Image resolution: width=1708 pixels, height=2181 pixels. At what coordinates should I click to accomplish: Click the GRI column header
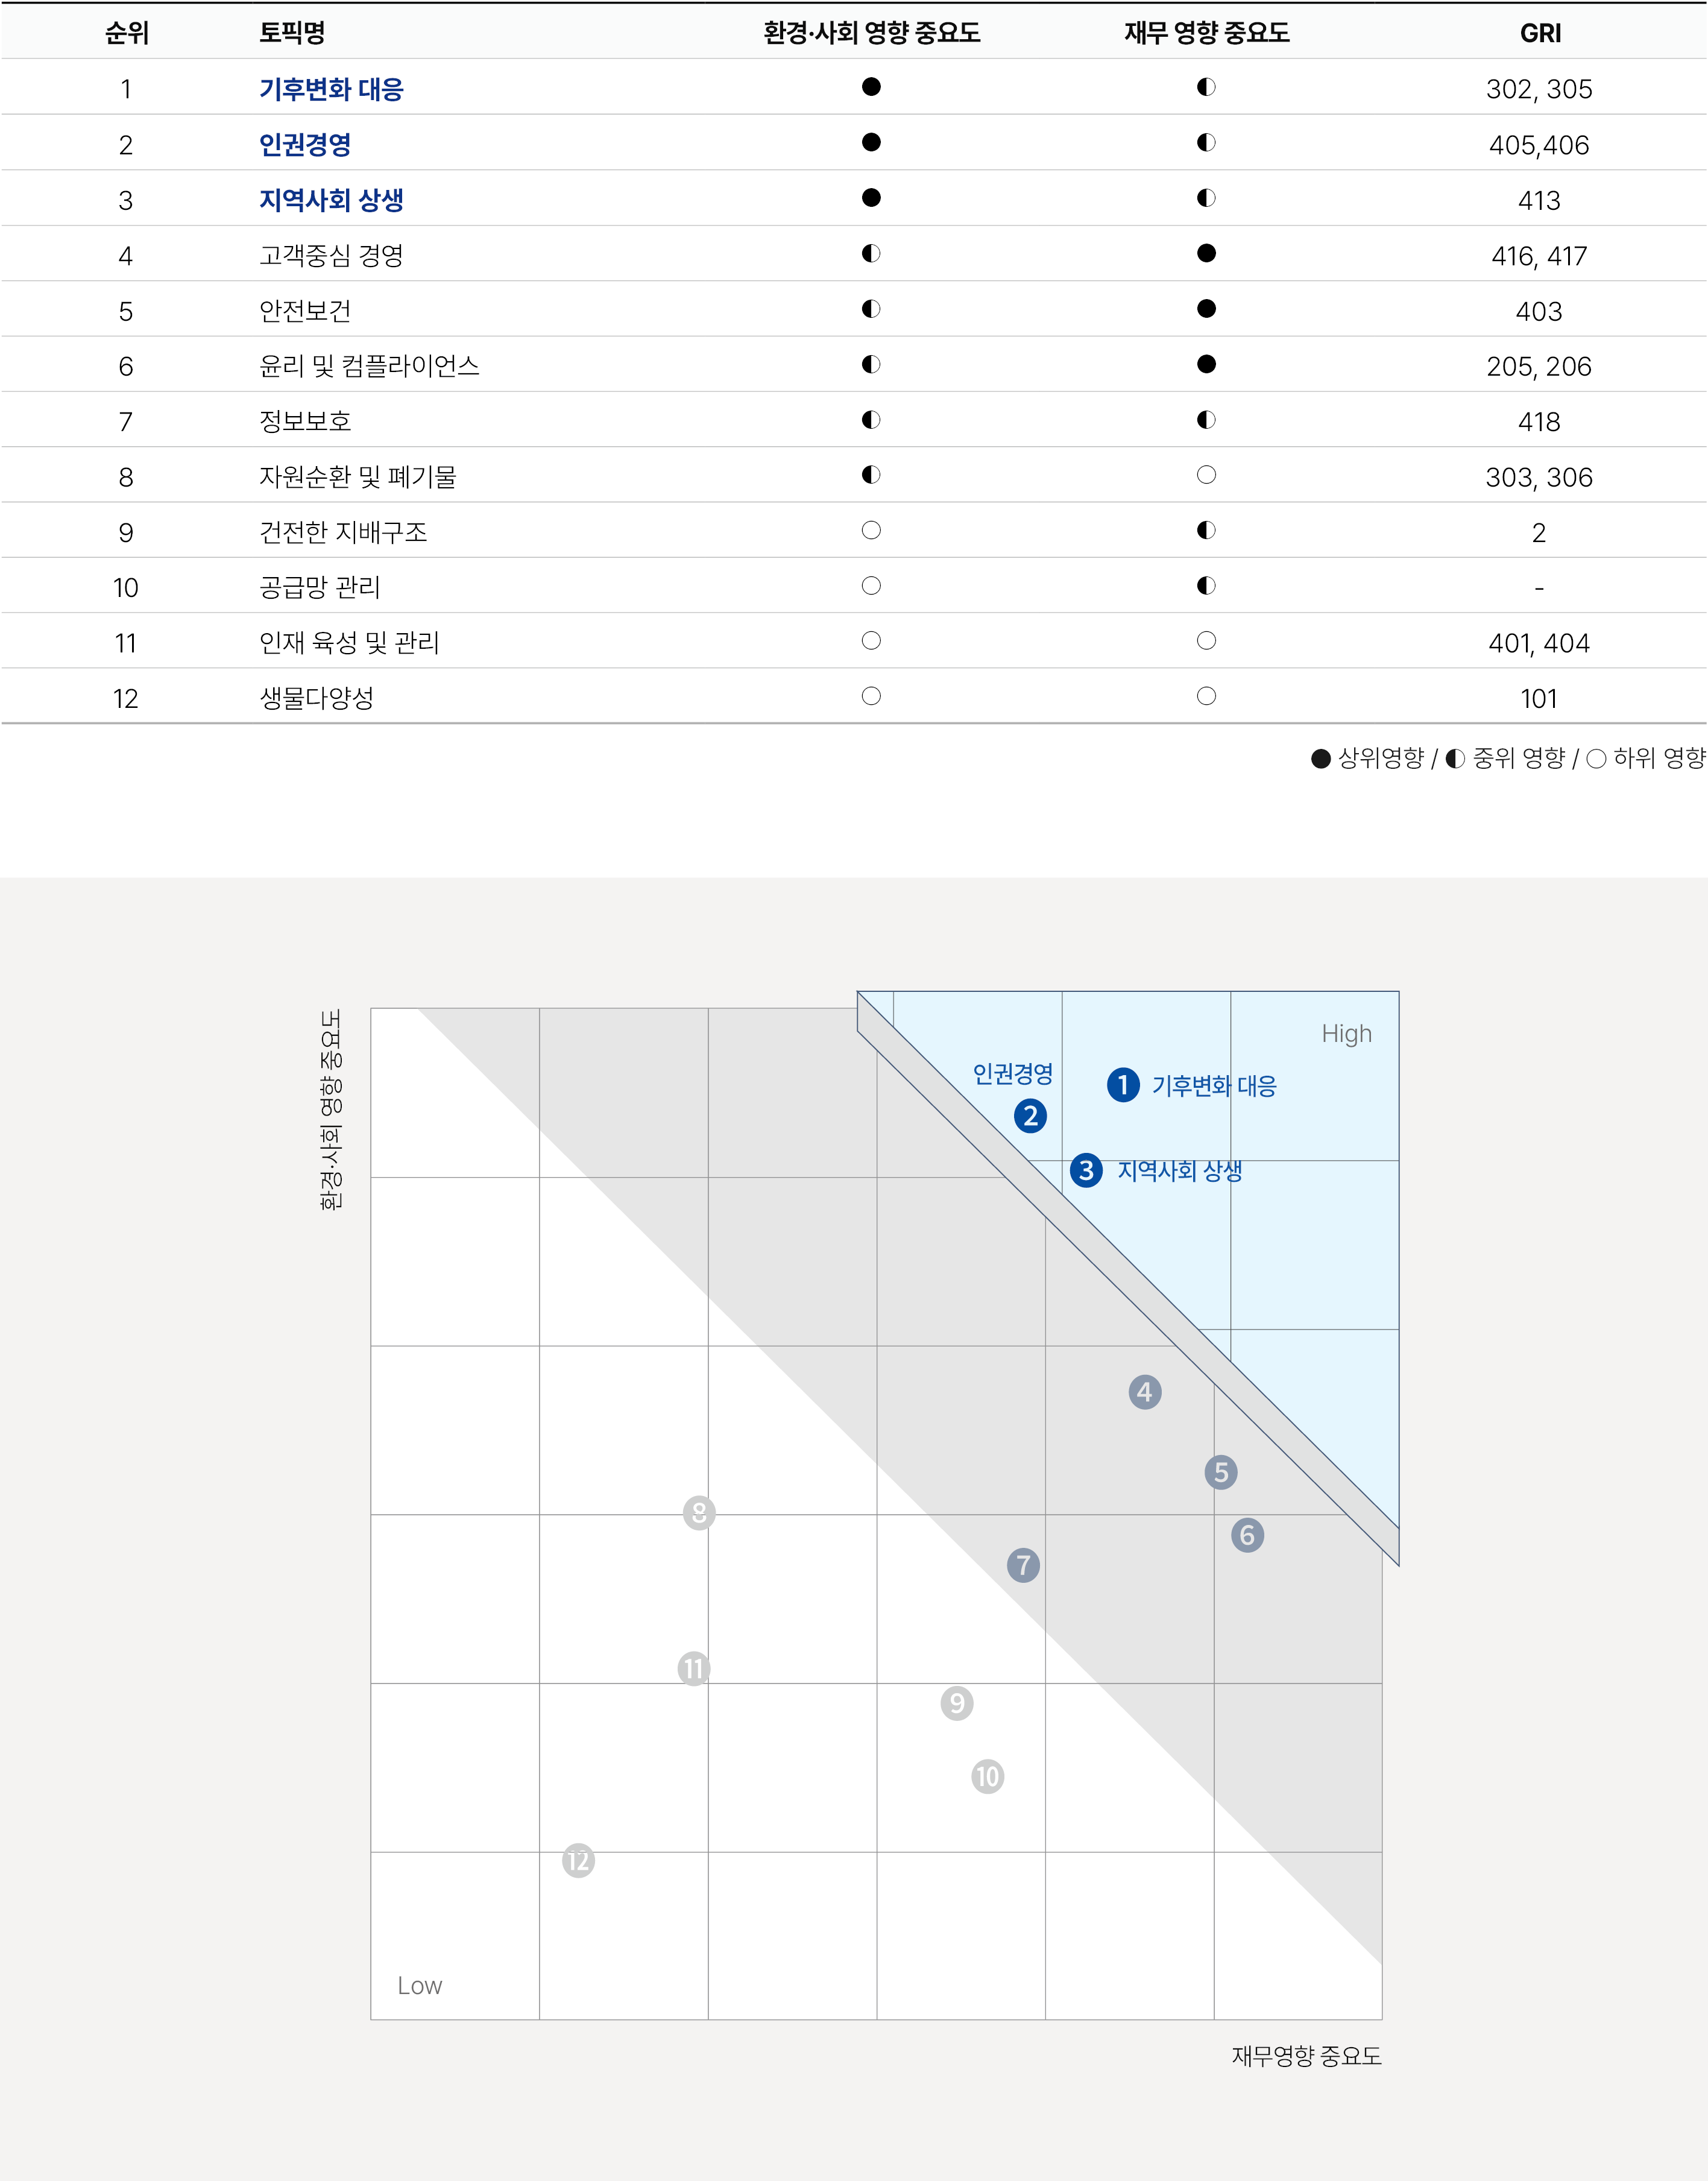(x=1540, y=33)
